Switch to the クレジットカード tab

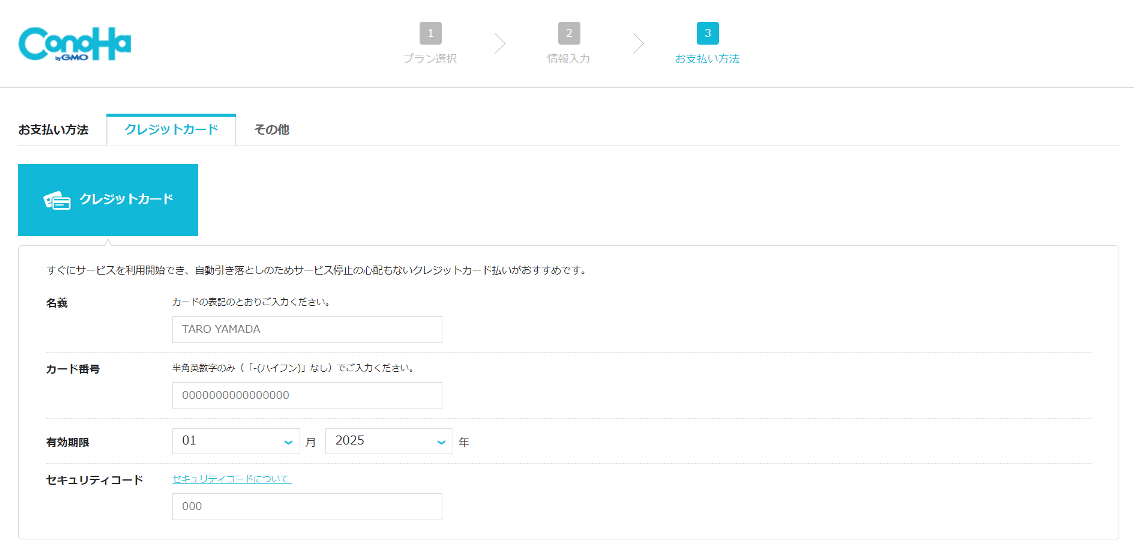(171, 130)
